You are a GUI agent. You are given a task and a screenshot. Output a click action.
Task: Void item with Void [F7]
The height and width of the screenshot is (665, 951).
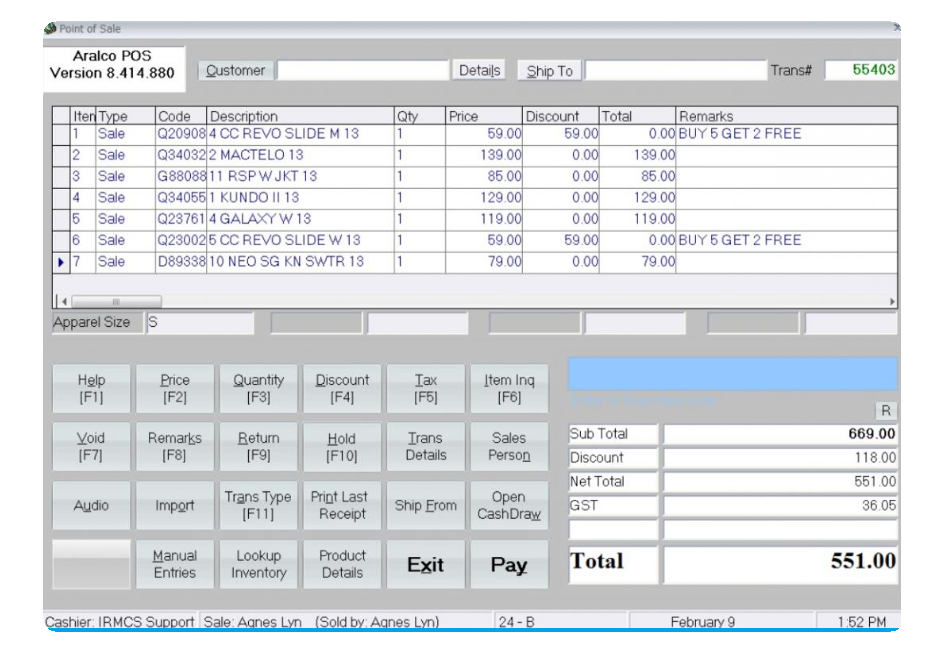tap(91, 447)
